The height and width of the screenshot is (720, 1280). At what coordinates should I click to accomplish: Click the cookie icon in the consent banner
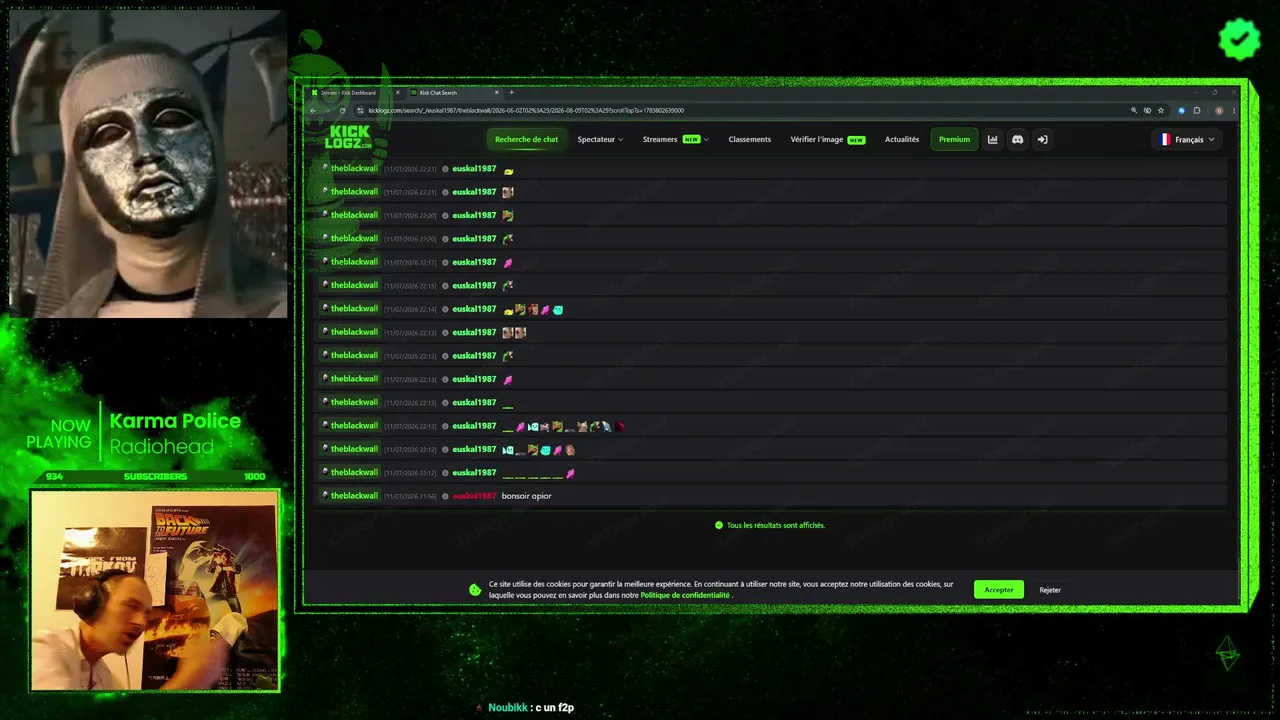(x=475, y=590)
